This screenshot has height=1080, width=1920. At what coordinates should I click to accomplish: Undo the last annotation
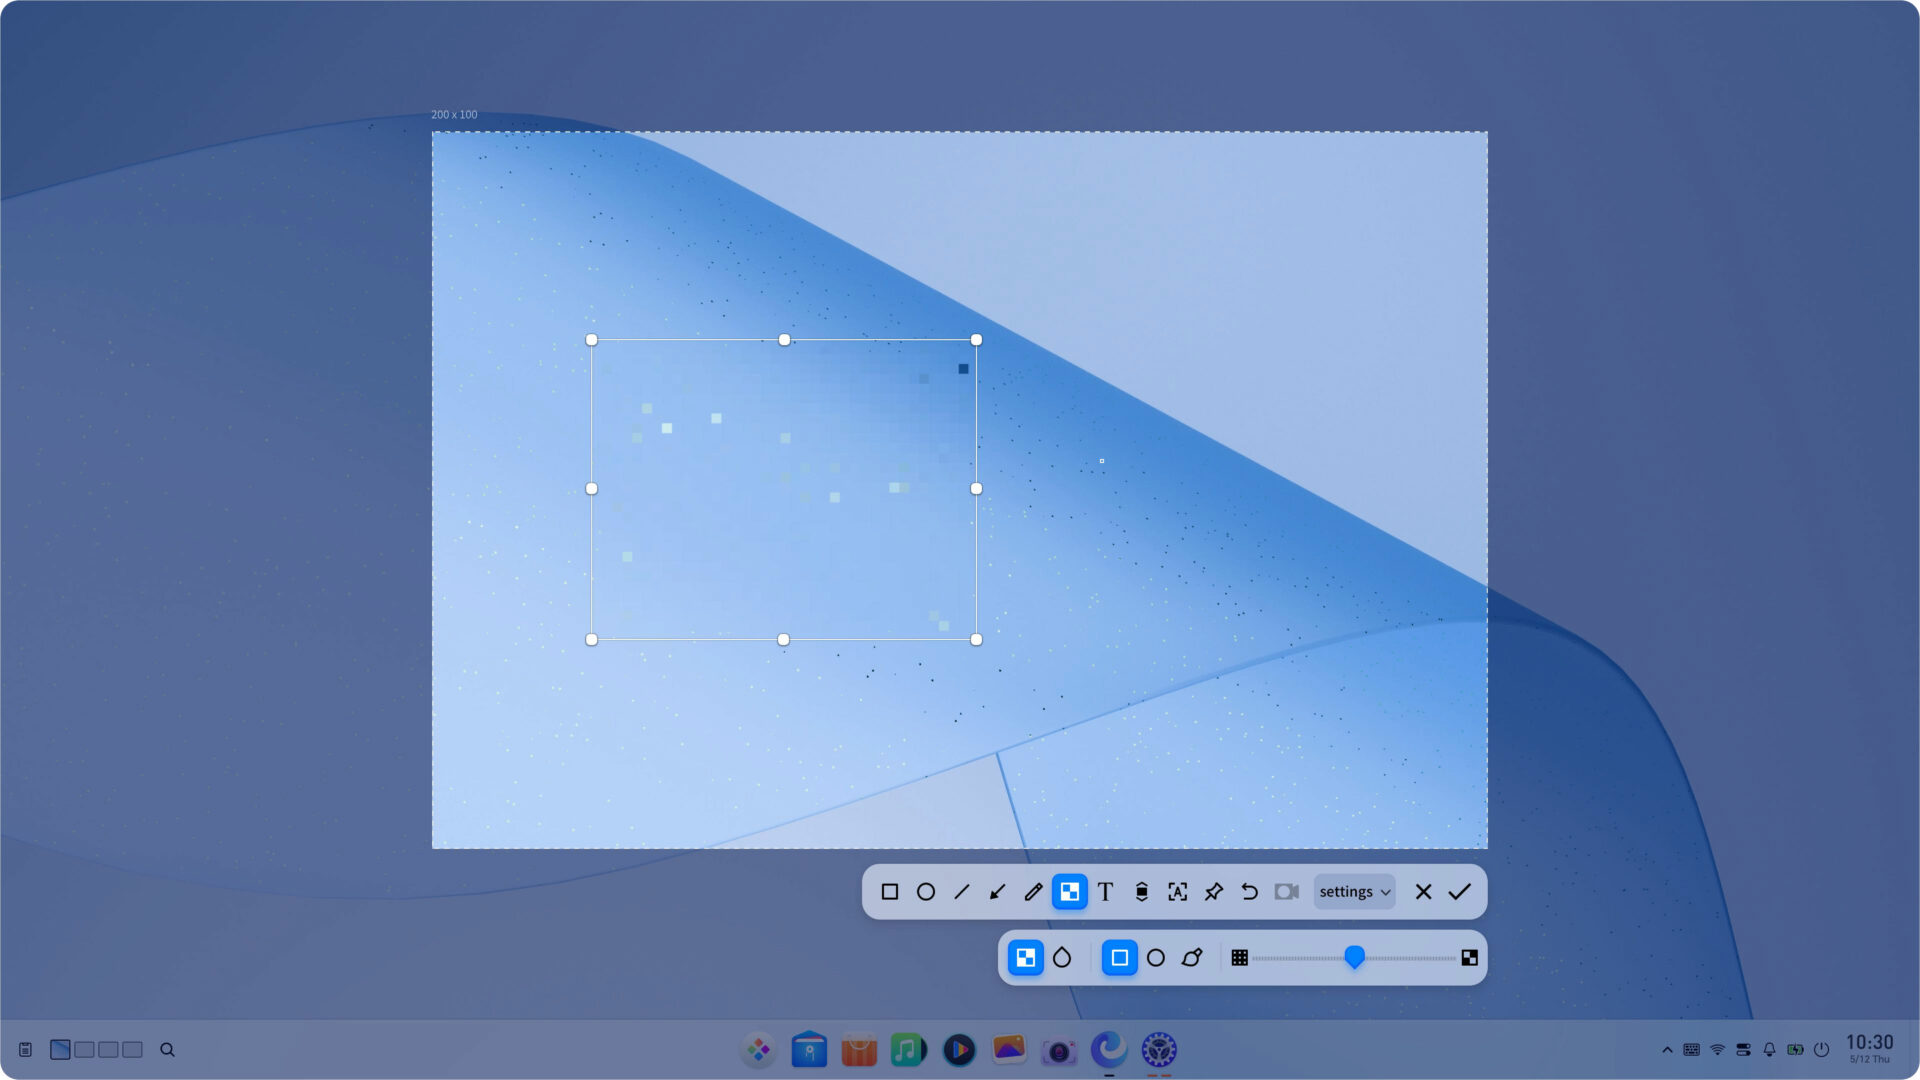[x=1249, y=891]
